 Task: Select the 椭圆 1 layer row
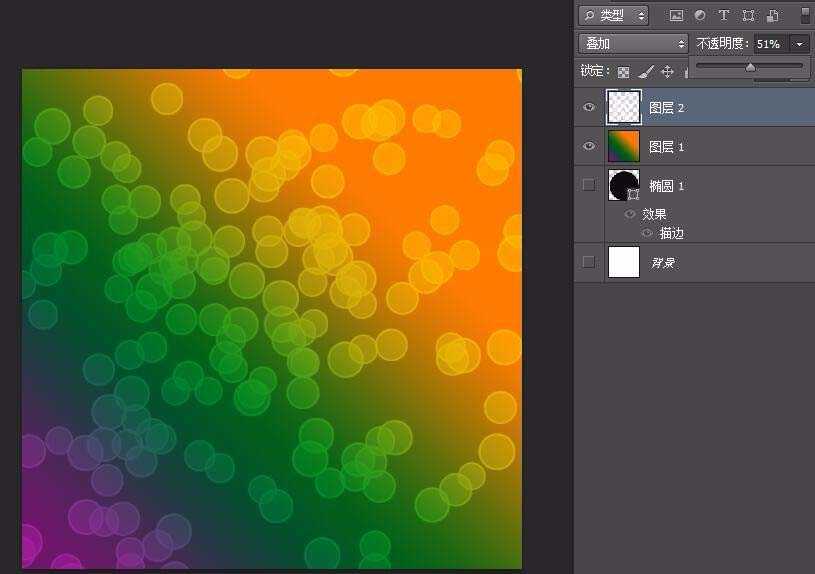point(694,185)
